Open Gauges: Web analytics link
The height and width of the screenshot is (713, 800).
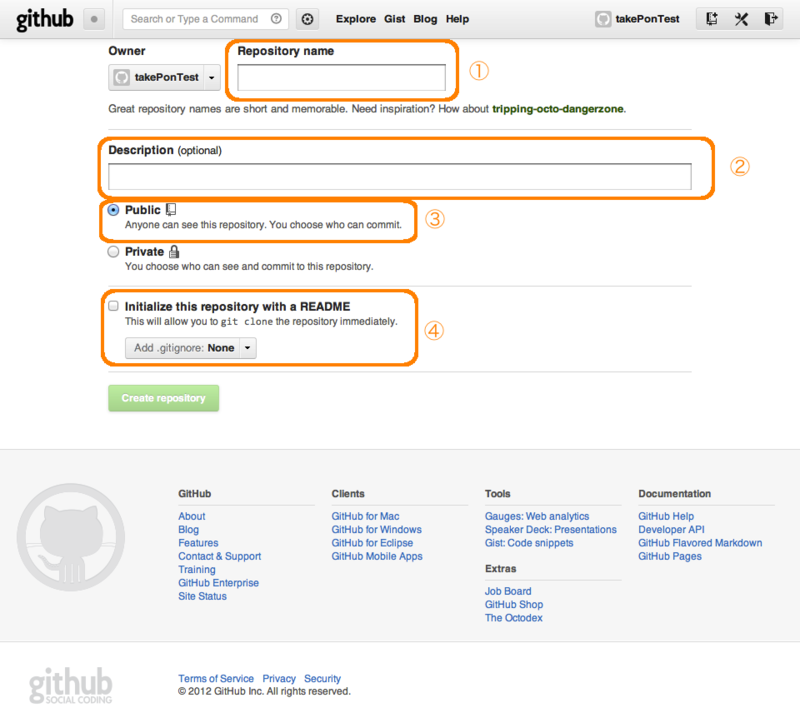coord(537,517)
